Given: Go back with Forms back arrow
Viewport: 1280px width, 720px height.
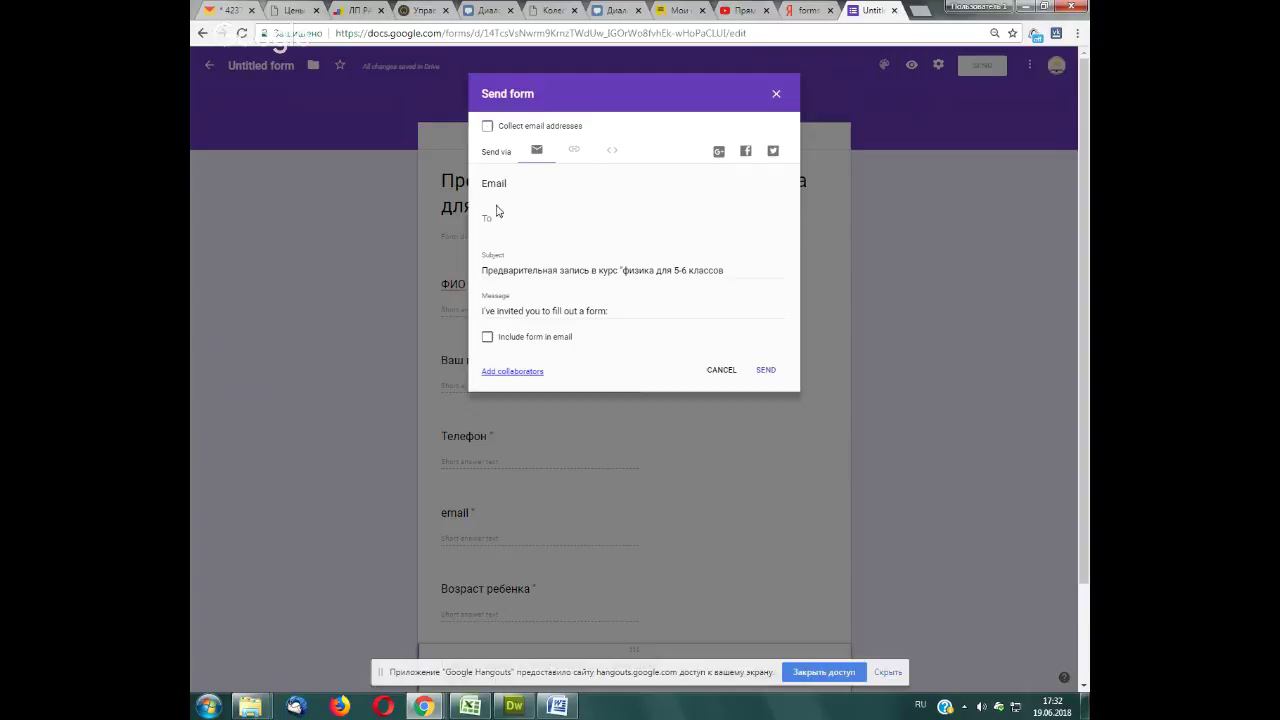Looking at the screenshot, I should pos(209,65).
